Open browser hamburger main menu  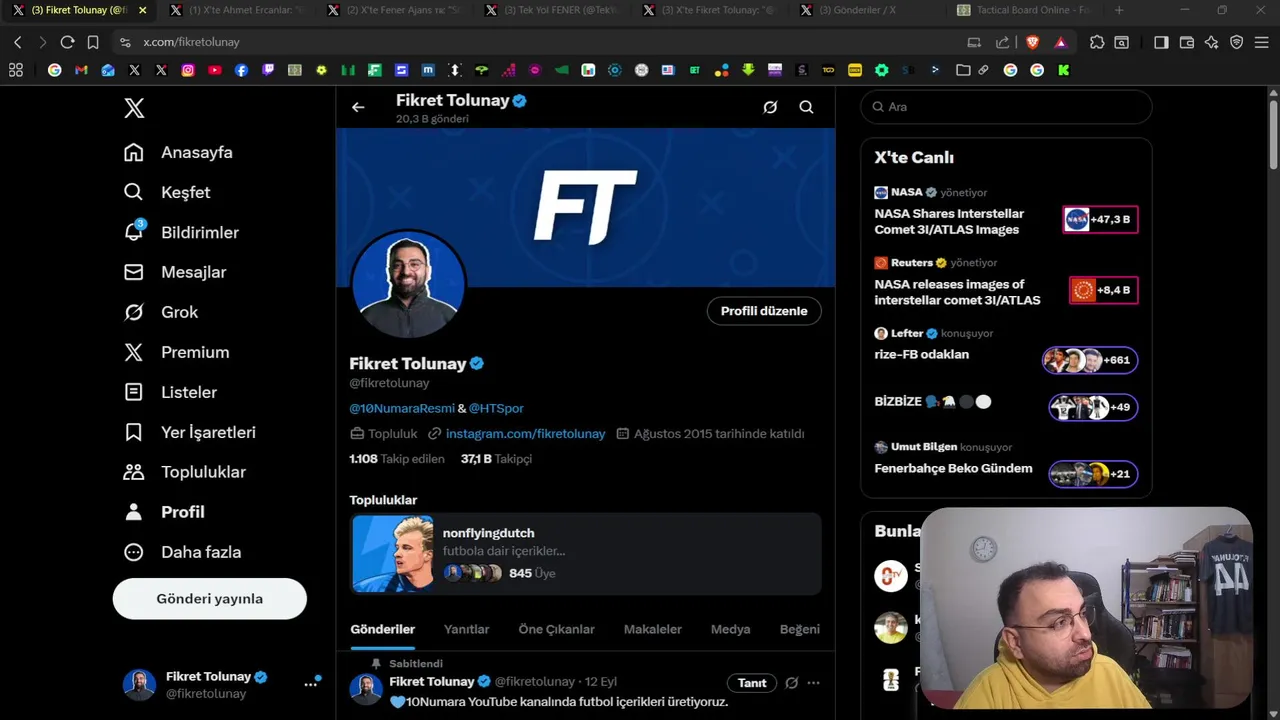[1262, 42]
